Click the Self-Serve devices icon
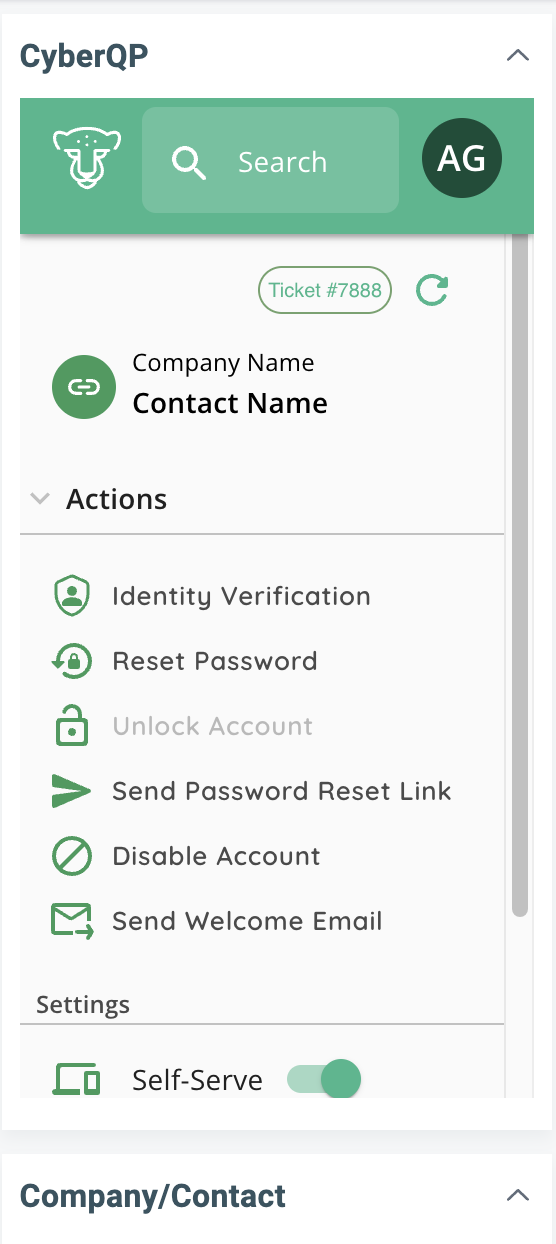The width and height of the screenshot is (556, 1244). (x=76, y=1080)
